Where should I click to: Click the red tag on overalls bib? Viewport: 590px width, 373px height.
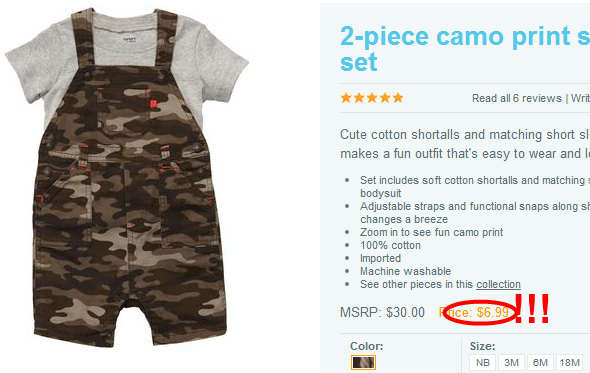click(x=153, y=104)
